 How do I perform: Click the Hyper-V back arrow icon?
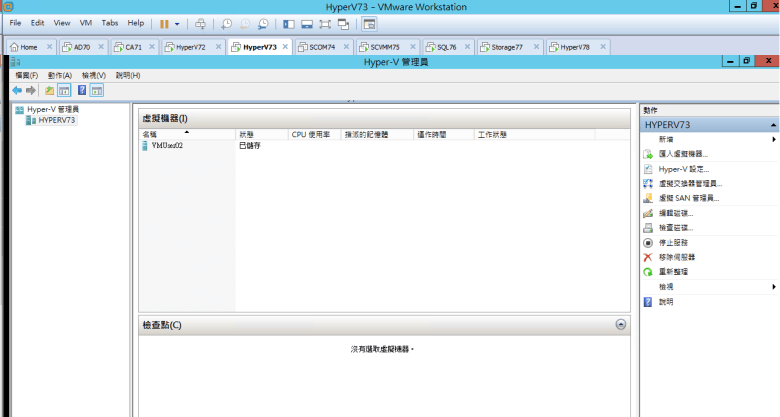[17, 90]
